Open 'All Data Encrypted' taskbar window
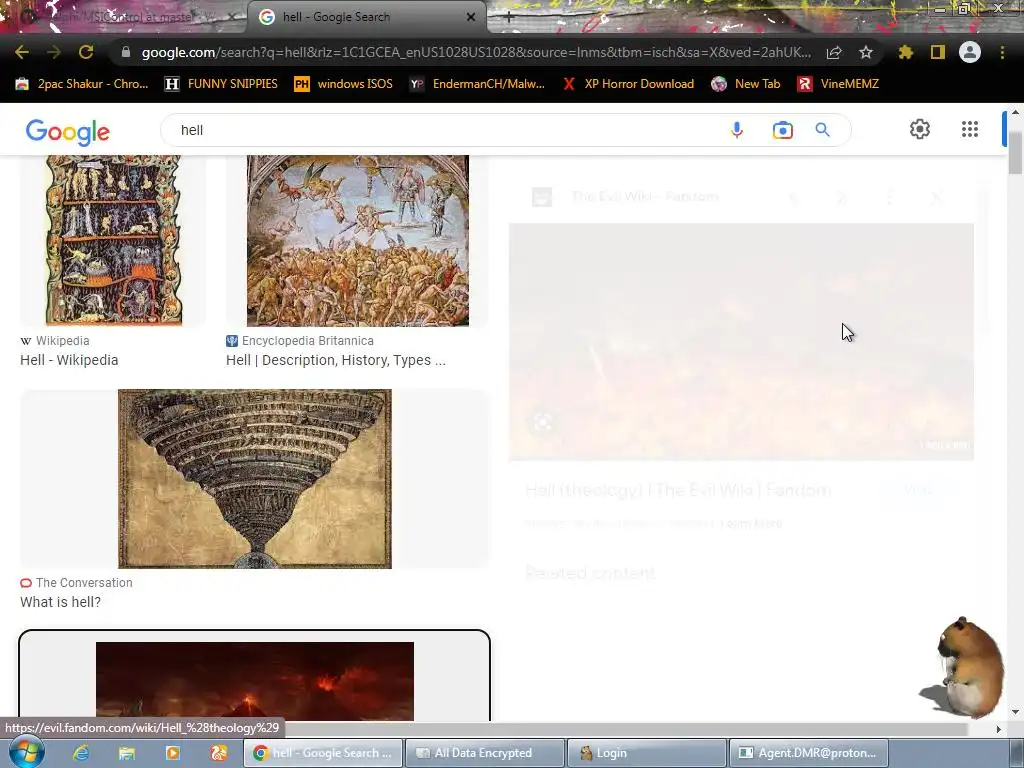Viewport: 1024px width, 768px height. click(484, 753)
